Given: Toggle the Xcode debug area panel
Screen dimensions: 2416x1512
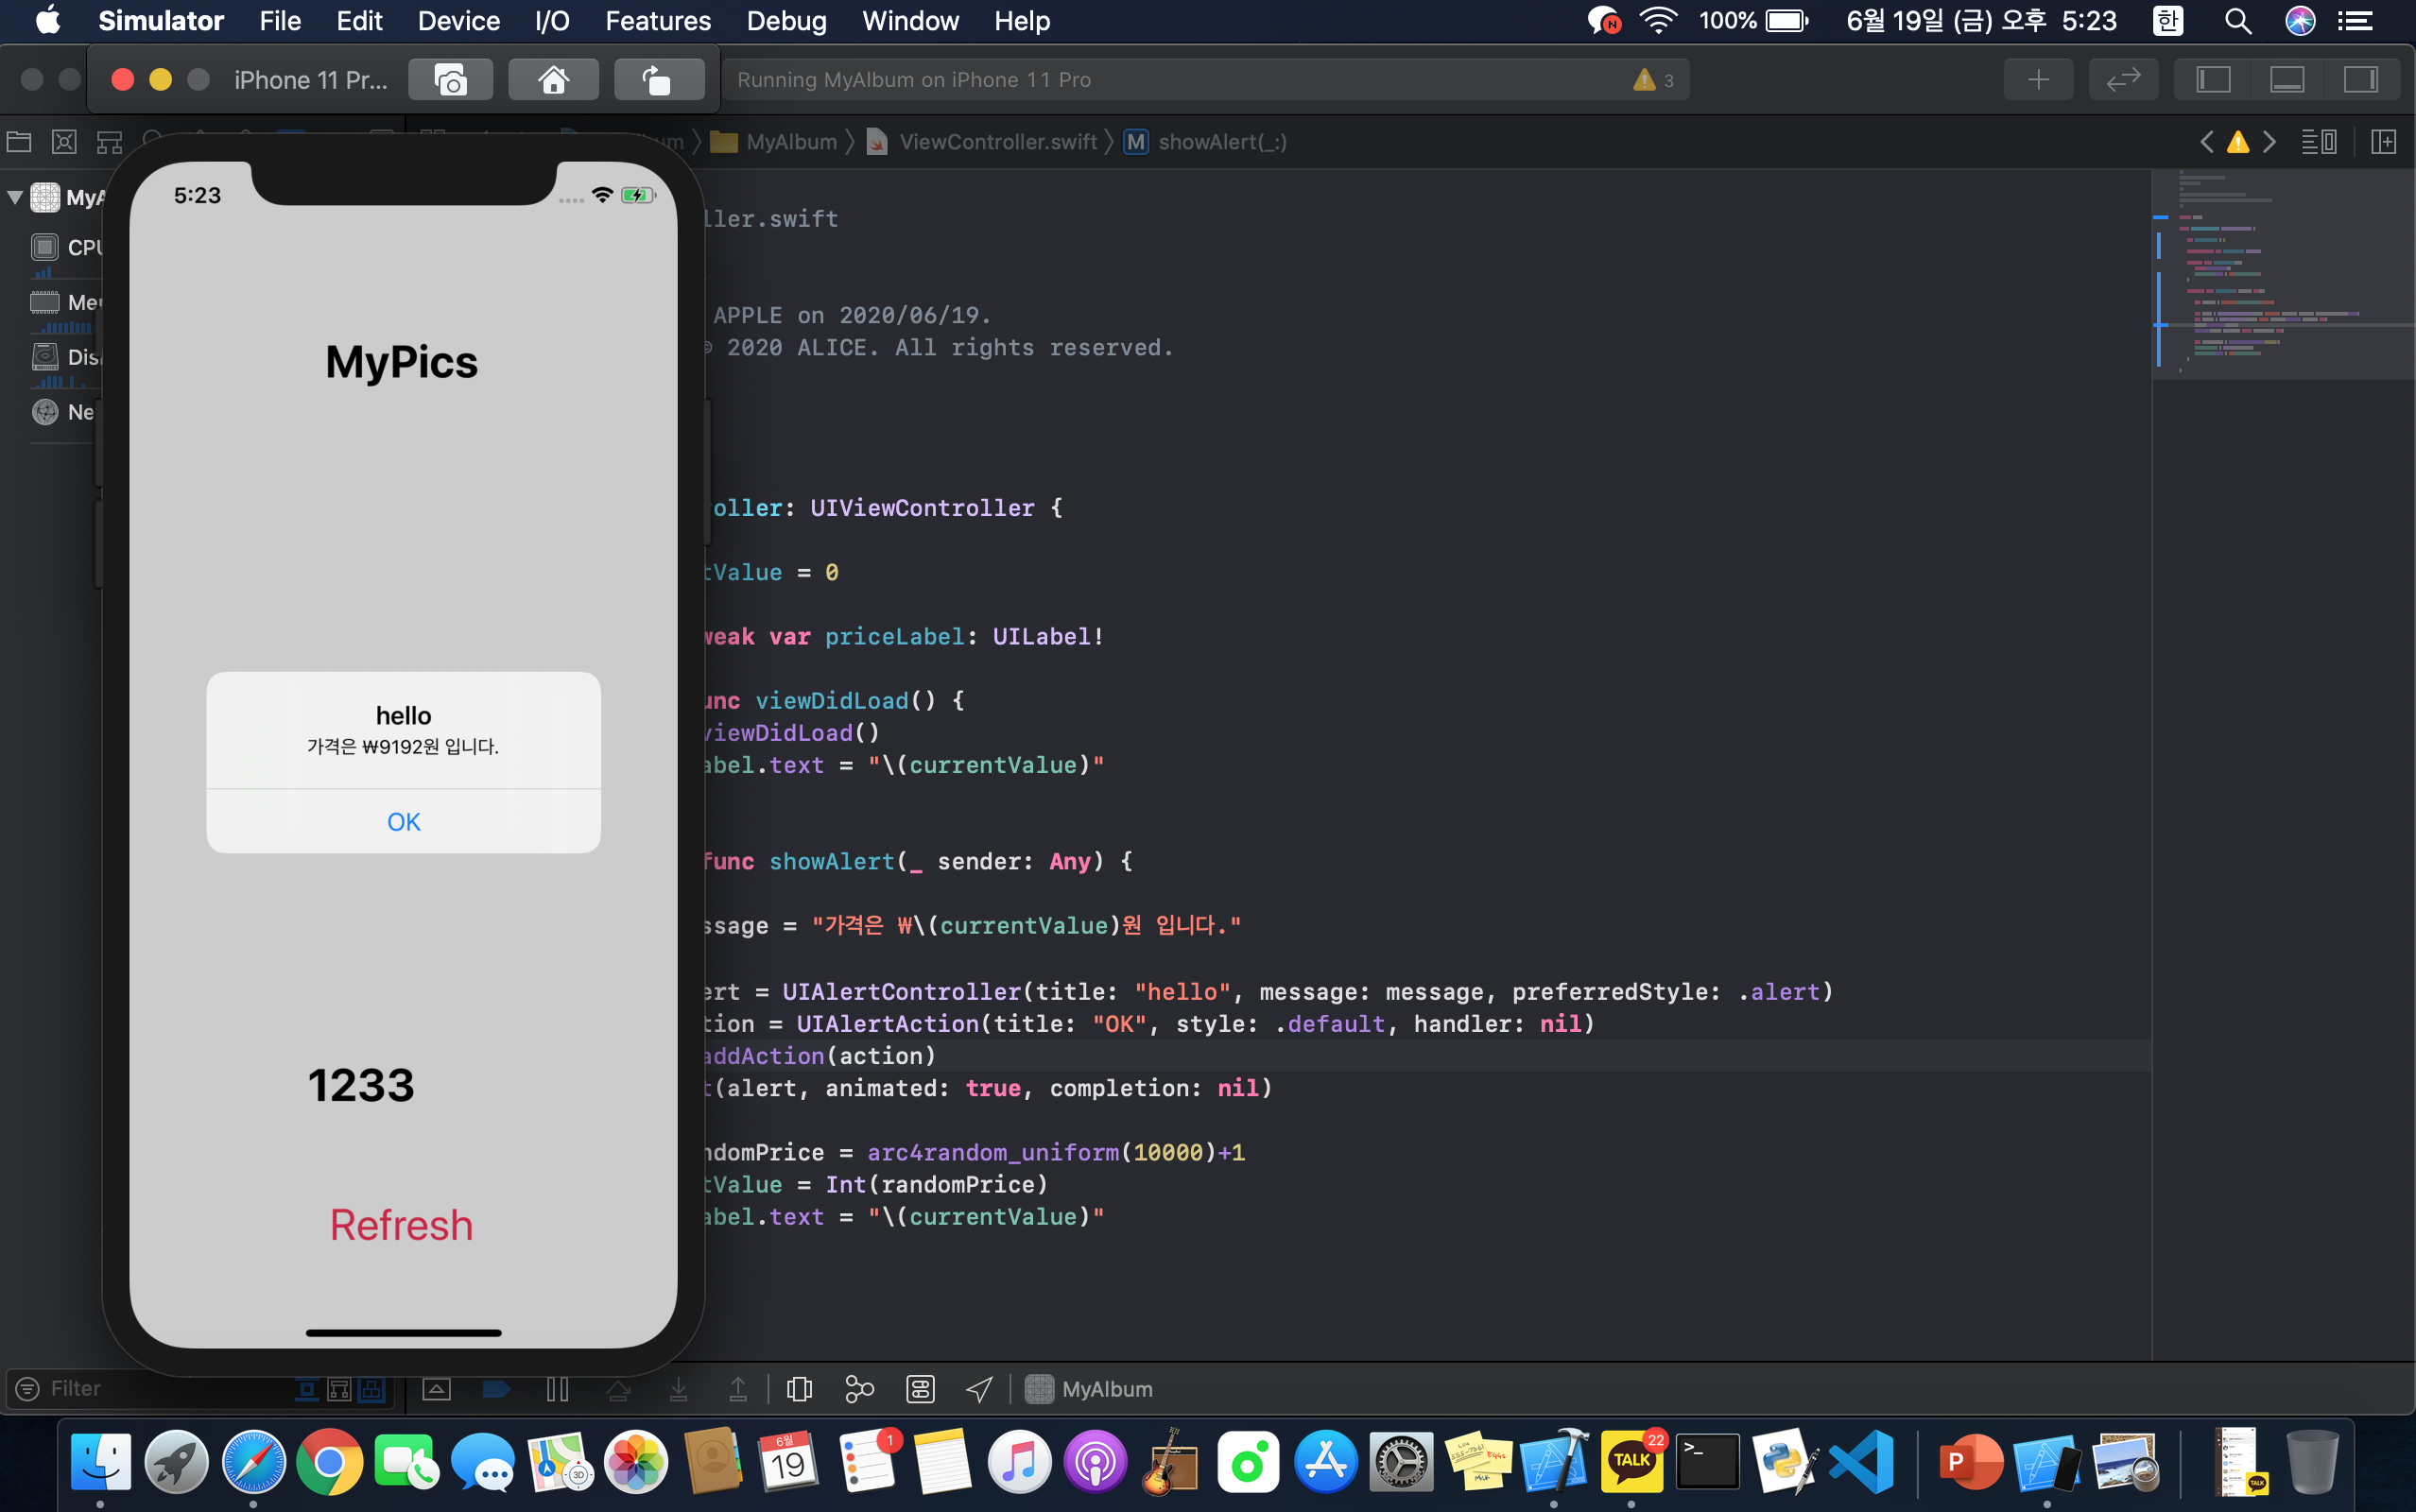Looking at the screenshot, I should point(2286,80).
